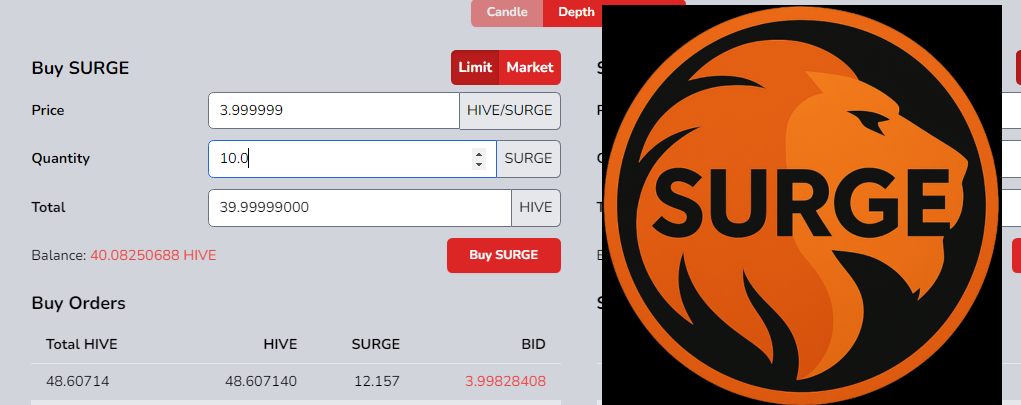Select the 3.99828408 bid price
This screenshot has height=405, width=1021.
coord(505,381)
